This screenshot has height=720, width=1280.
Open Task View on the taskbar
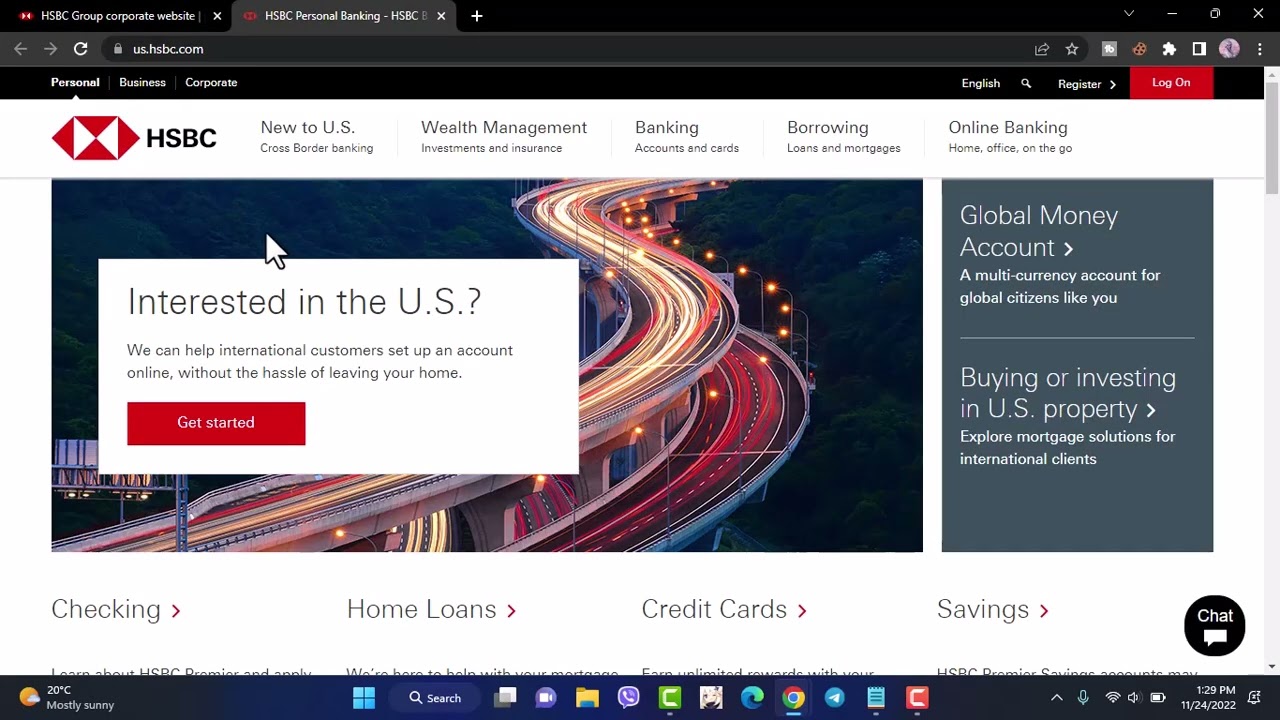coord(506,698)
